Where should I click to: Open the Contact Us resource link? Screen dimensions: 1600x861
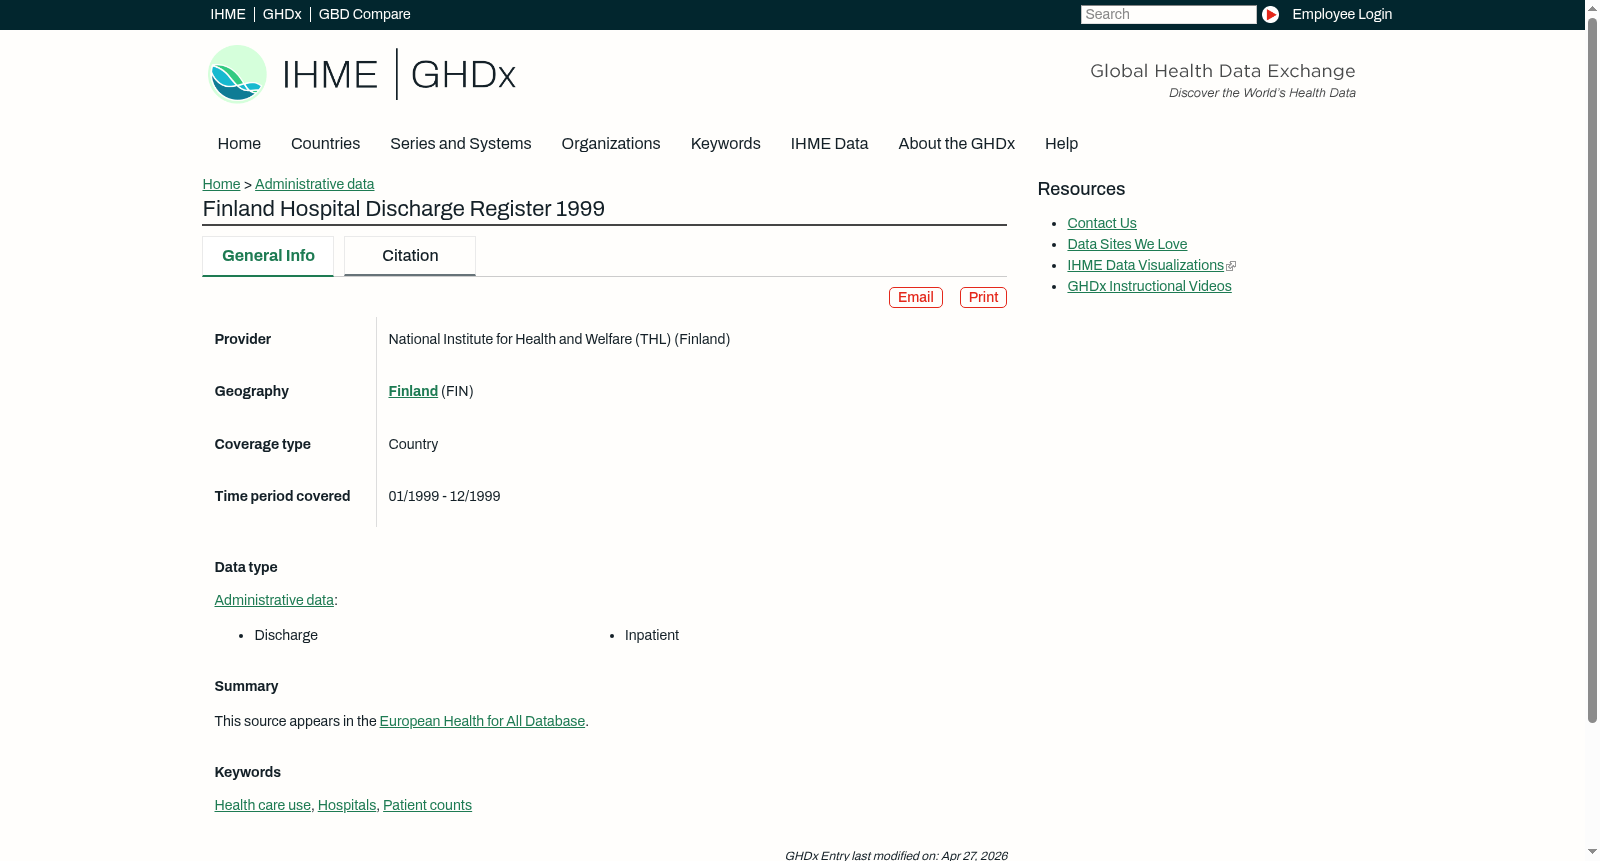pyautogui.click(x=1102, y=223)
